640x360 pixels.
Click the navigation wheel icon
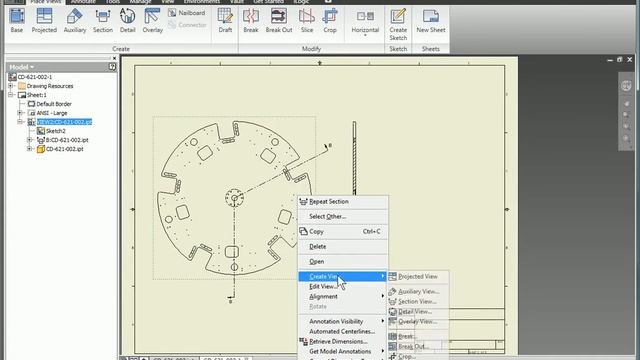tap(626, 86)
